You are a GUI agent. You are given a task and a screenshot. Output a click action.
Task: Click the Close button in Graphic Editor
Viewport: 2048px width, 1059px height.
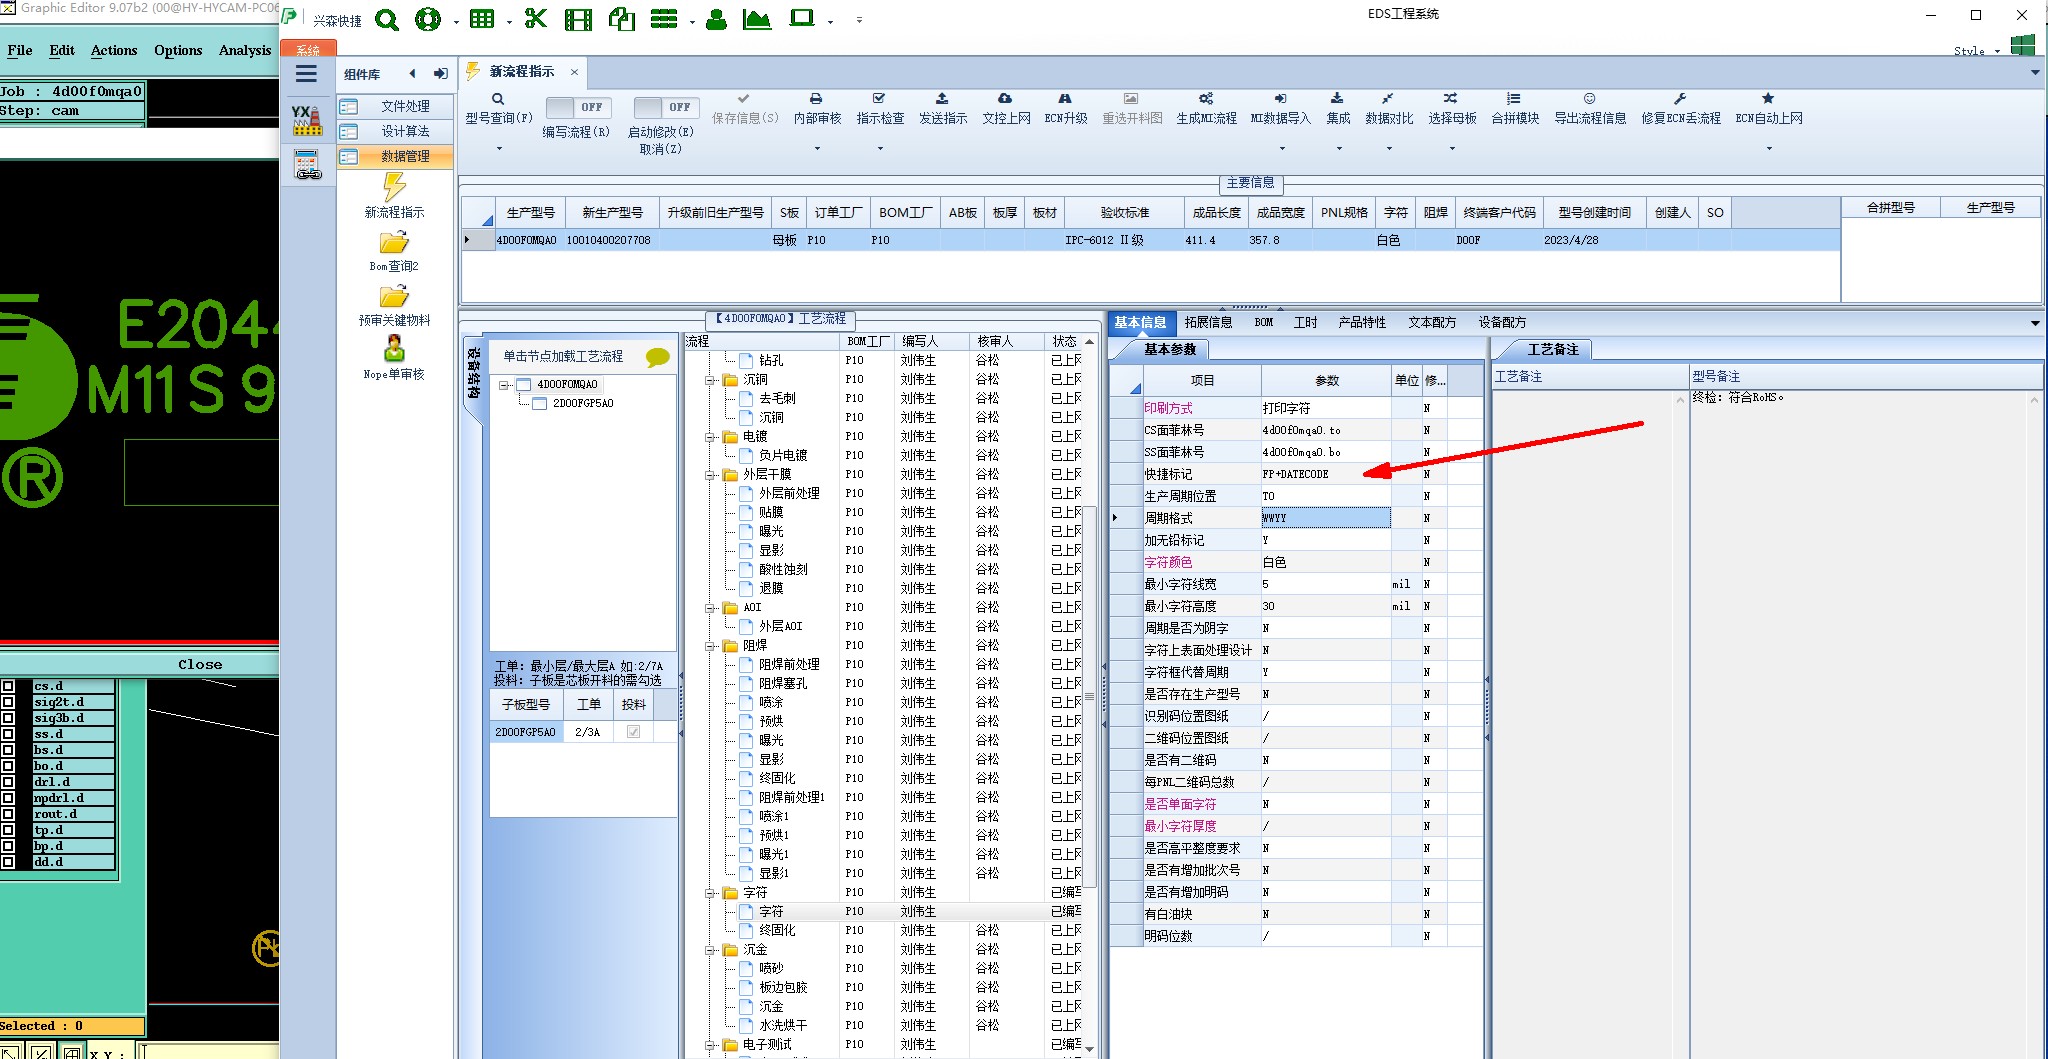click(200, 664)
